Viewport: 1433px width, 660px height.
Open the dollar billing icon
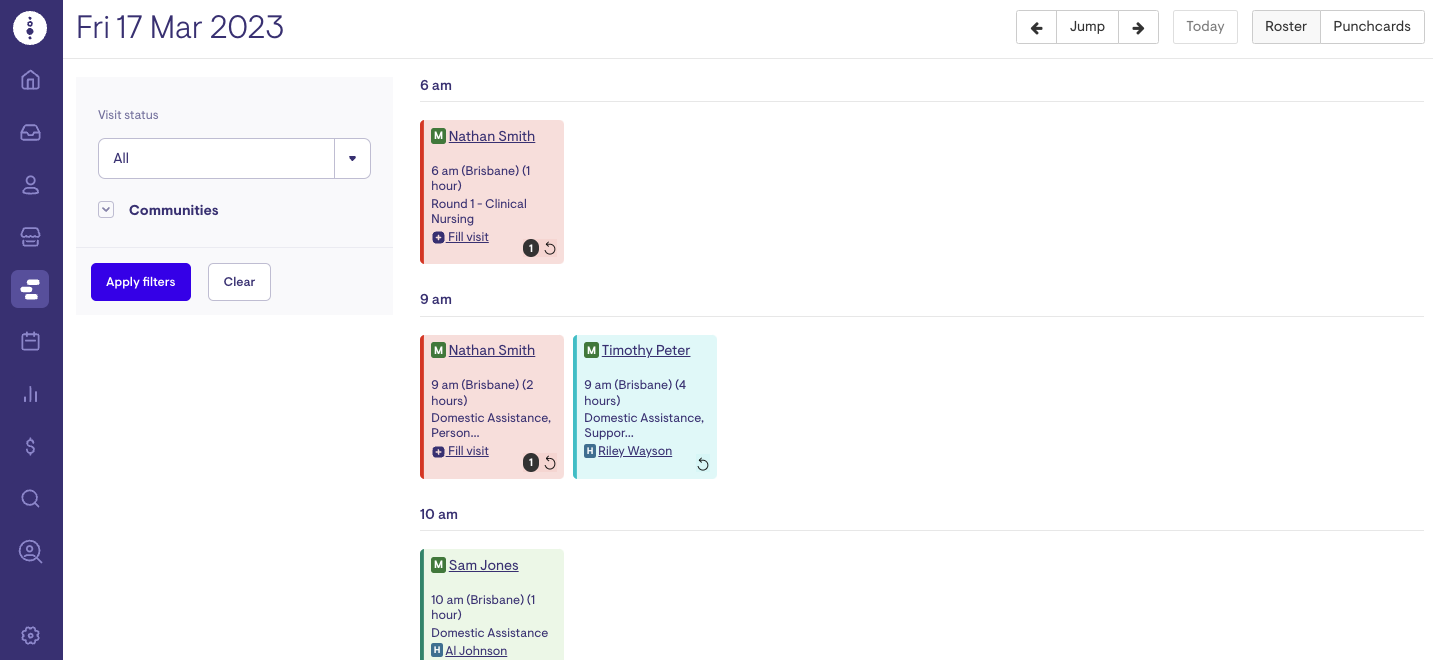(x=30, y=446)
